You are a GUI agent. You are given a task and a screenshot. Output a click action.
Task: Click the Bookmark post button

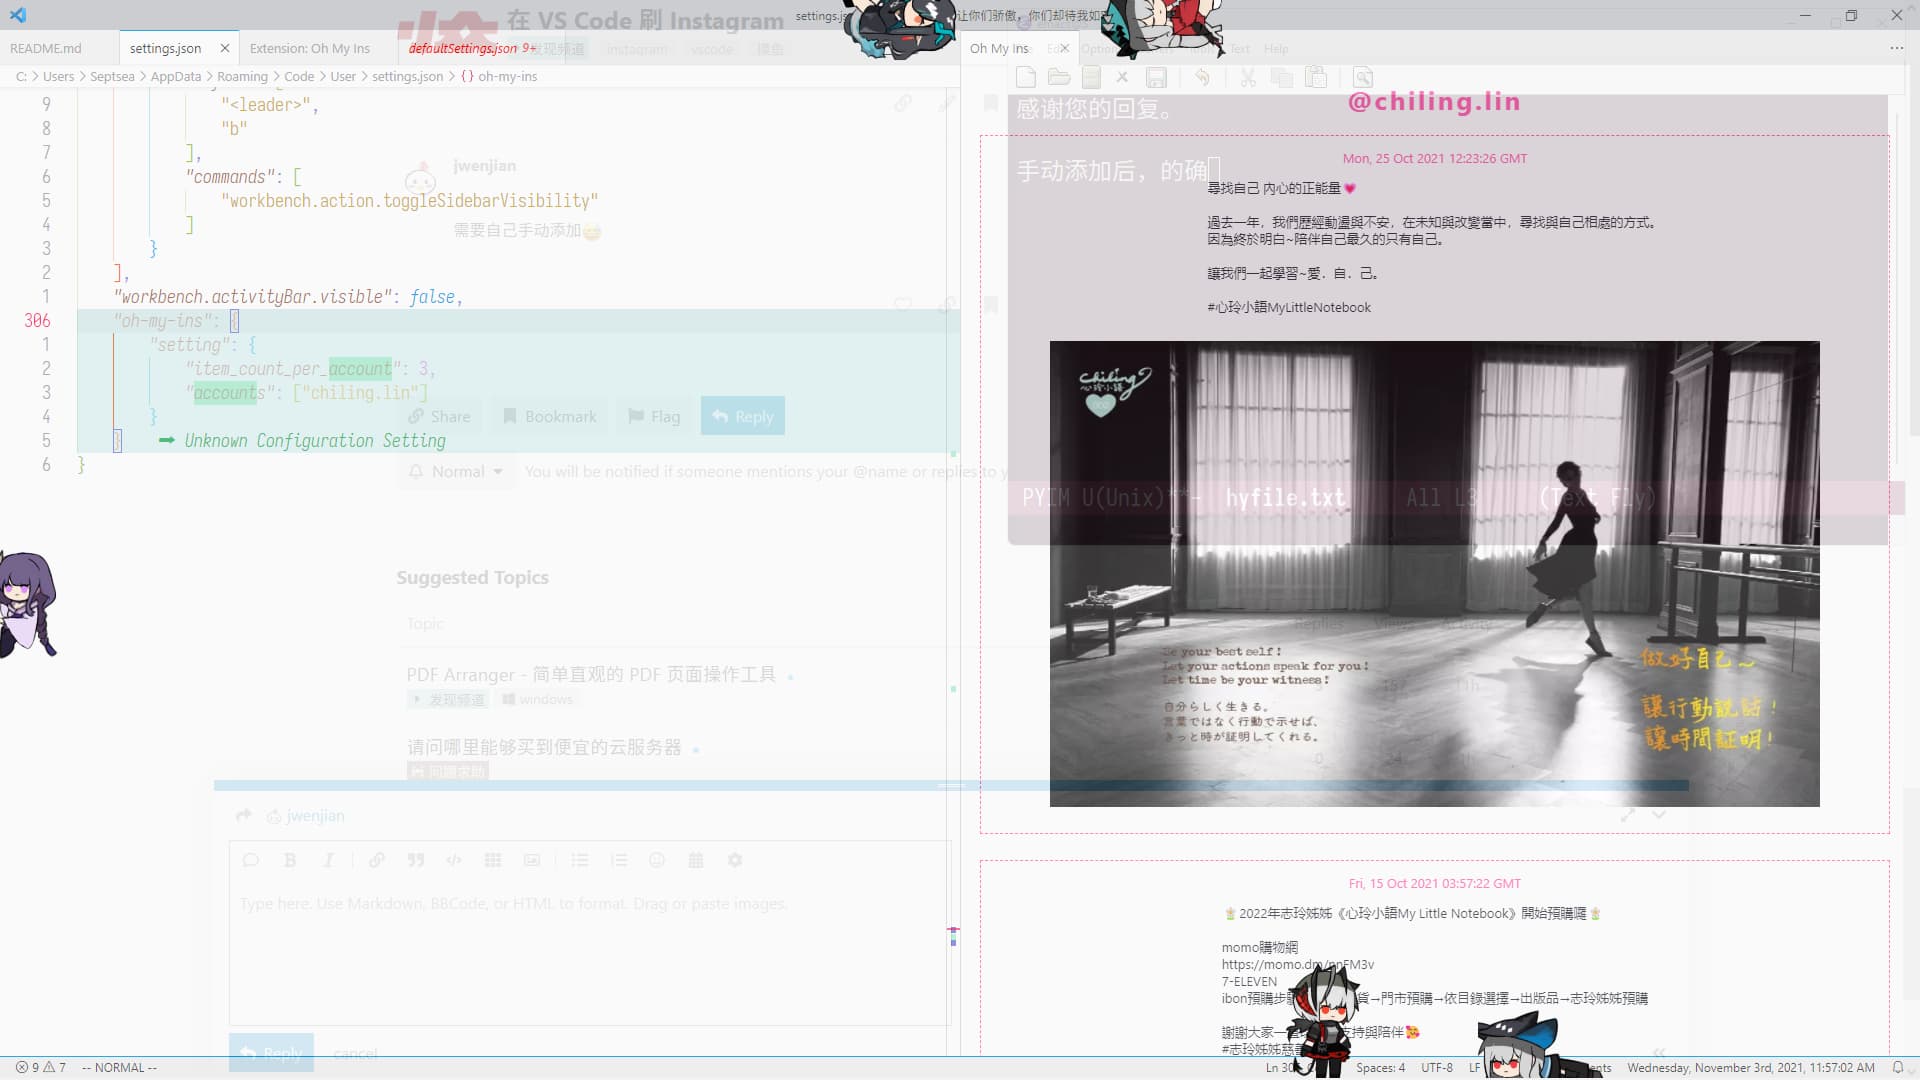[549, 416]
